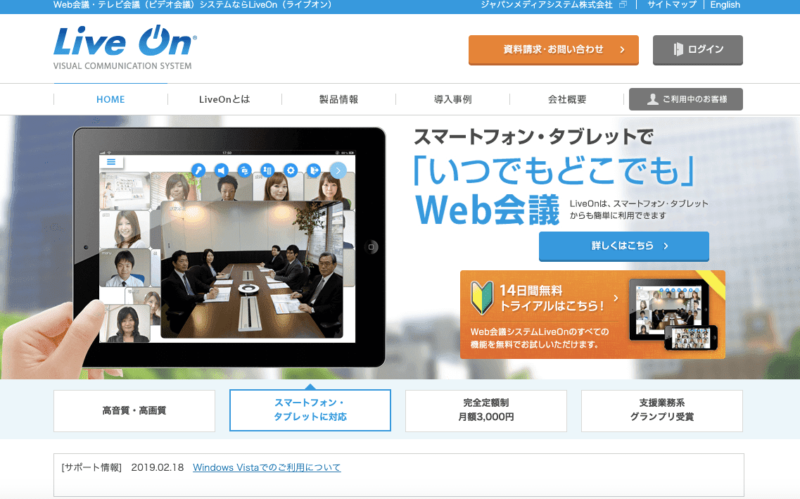
Task: Click the exit icon on tablet toolbar
Action: pyautogui.click(x=314, y=170)
